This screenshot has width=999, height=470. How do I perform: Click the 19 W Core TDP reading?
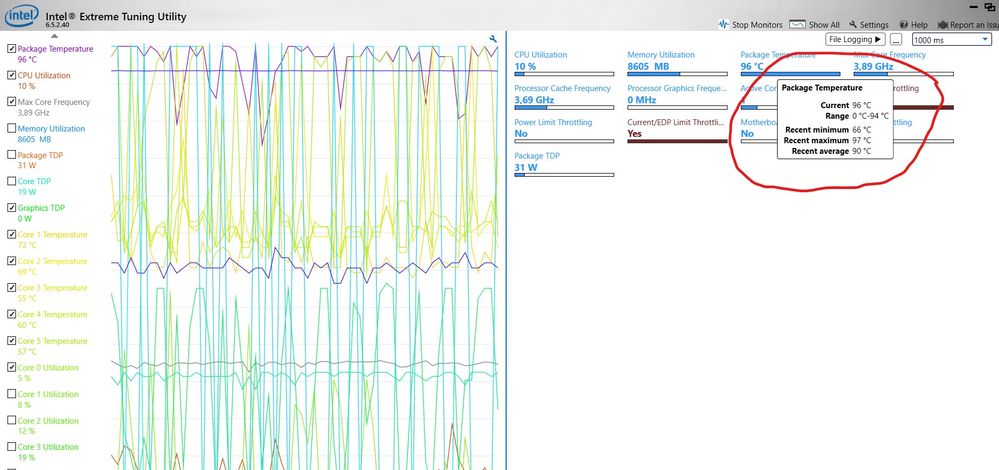(27, 192)
